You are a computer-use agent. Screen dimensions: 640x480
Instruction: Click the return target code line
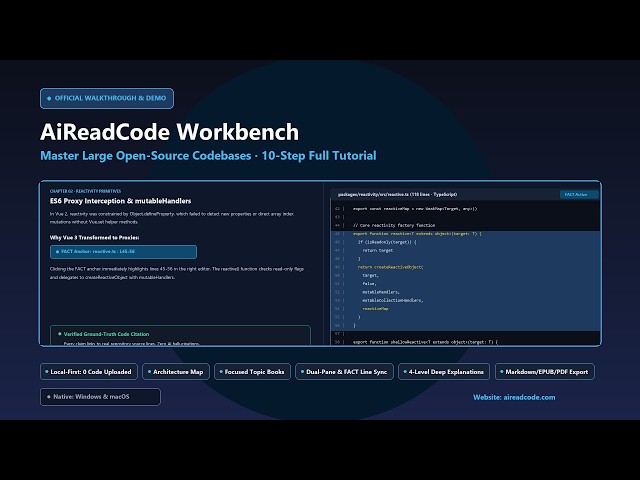tap(378, 250)
